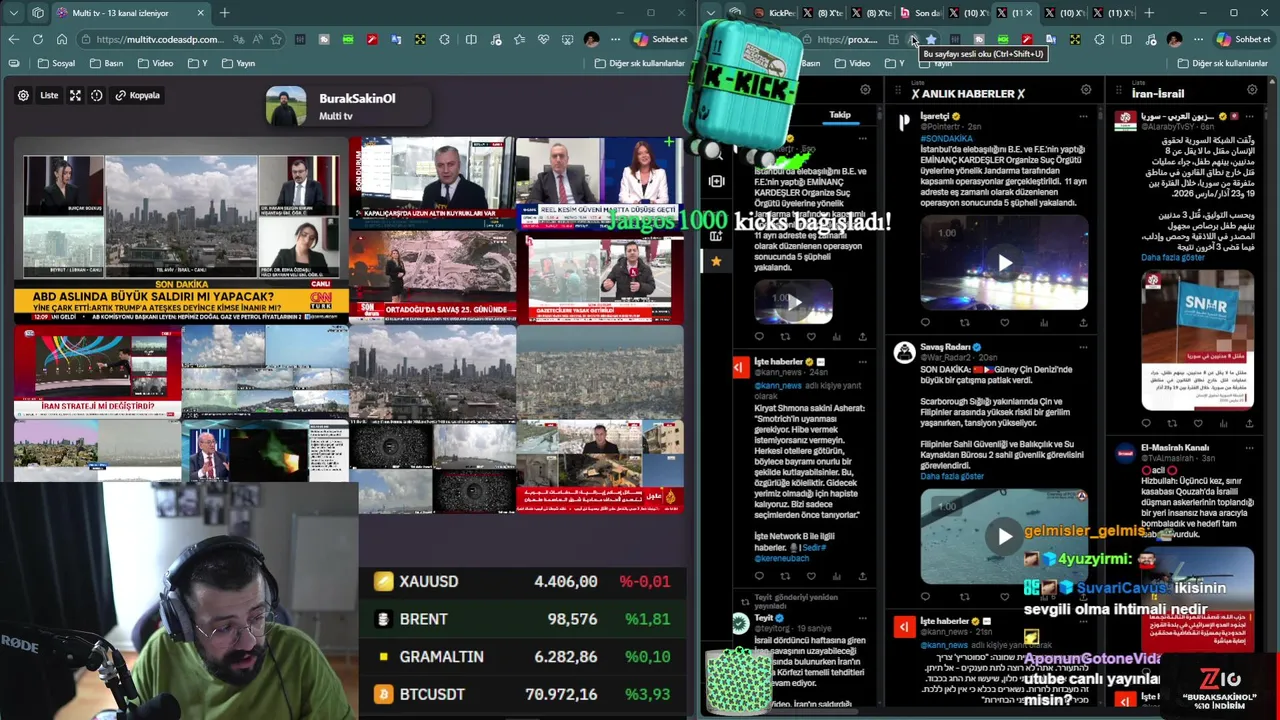This screenshot has height=720, width=1280.
Task: Play the İşaretçi post video
Action: (x=1004, y=263)
